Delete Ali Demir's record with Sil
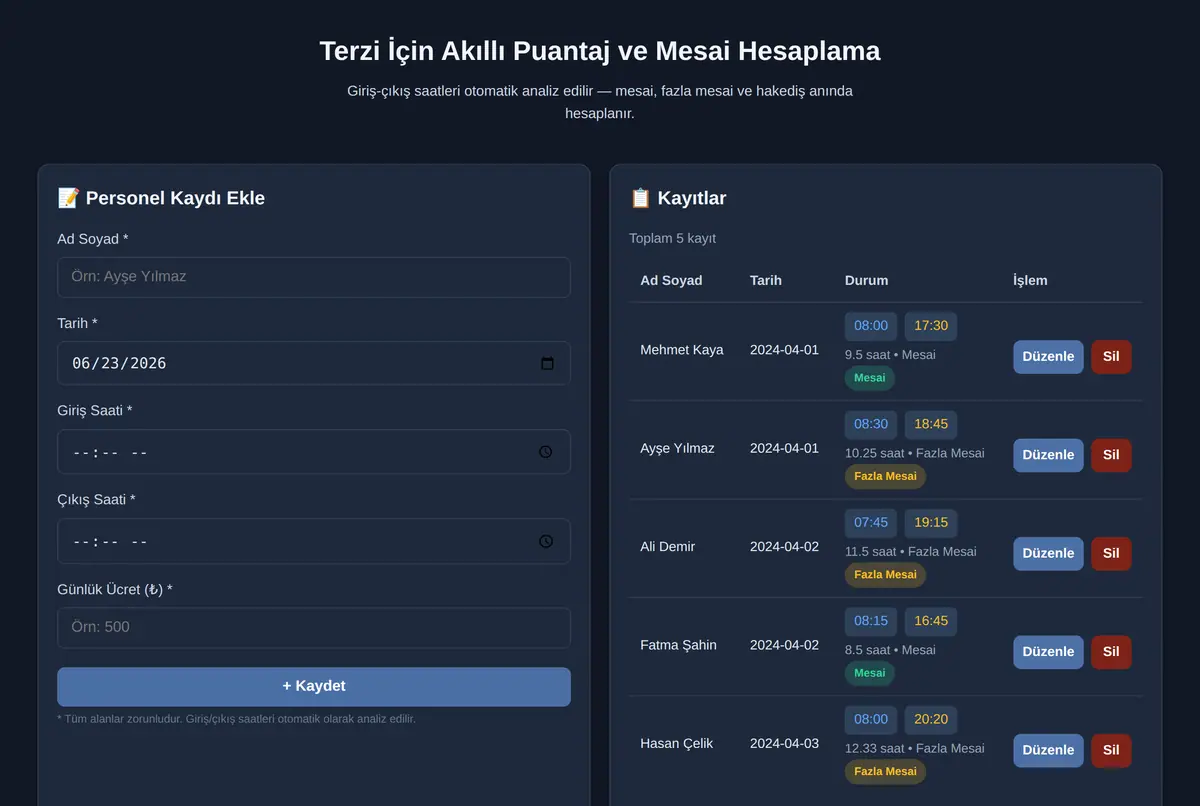The image size is (1200, 806). click(1111, 554)
